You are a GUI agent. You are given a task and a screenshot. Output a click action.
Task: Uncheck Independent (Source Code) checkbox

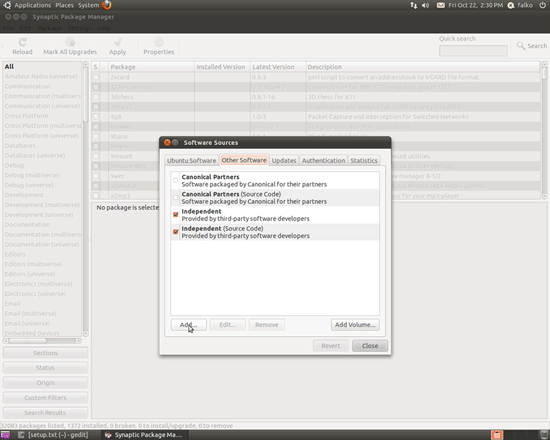pos(176,232)
